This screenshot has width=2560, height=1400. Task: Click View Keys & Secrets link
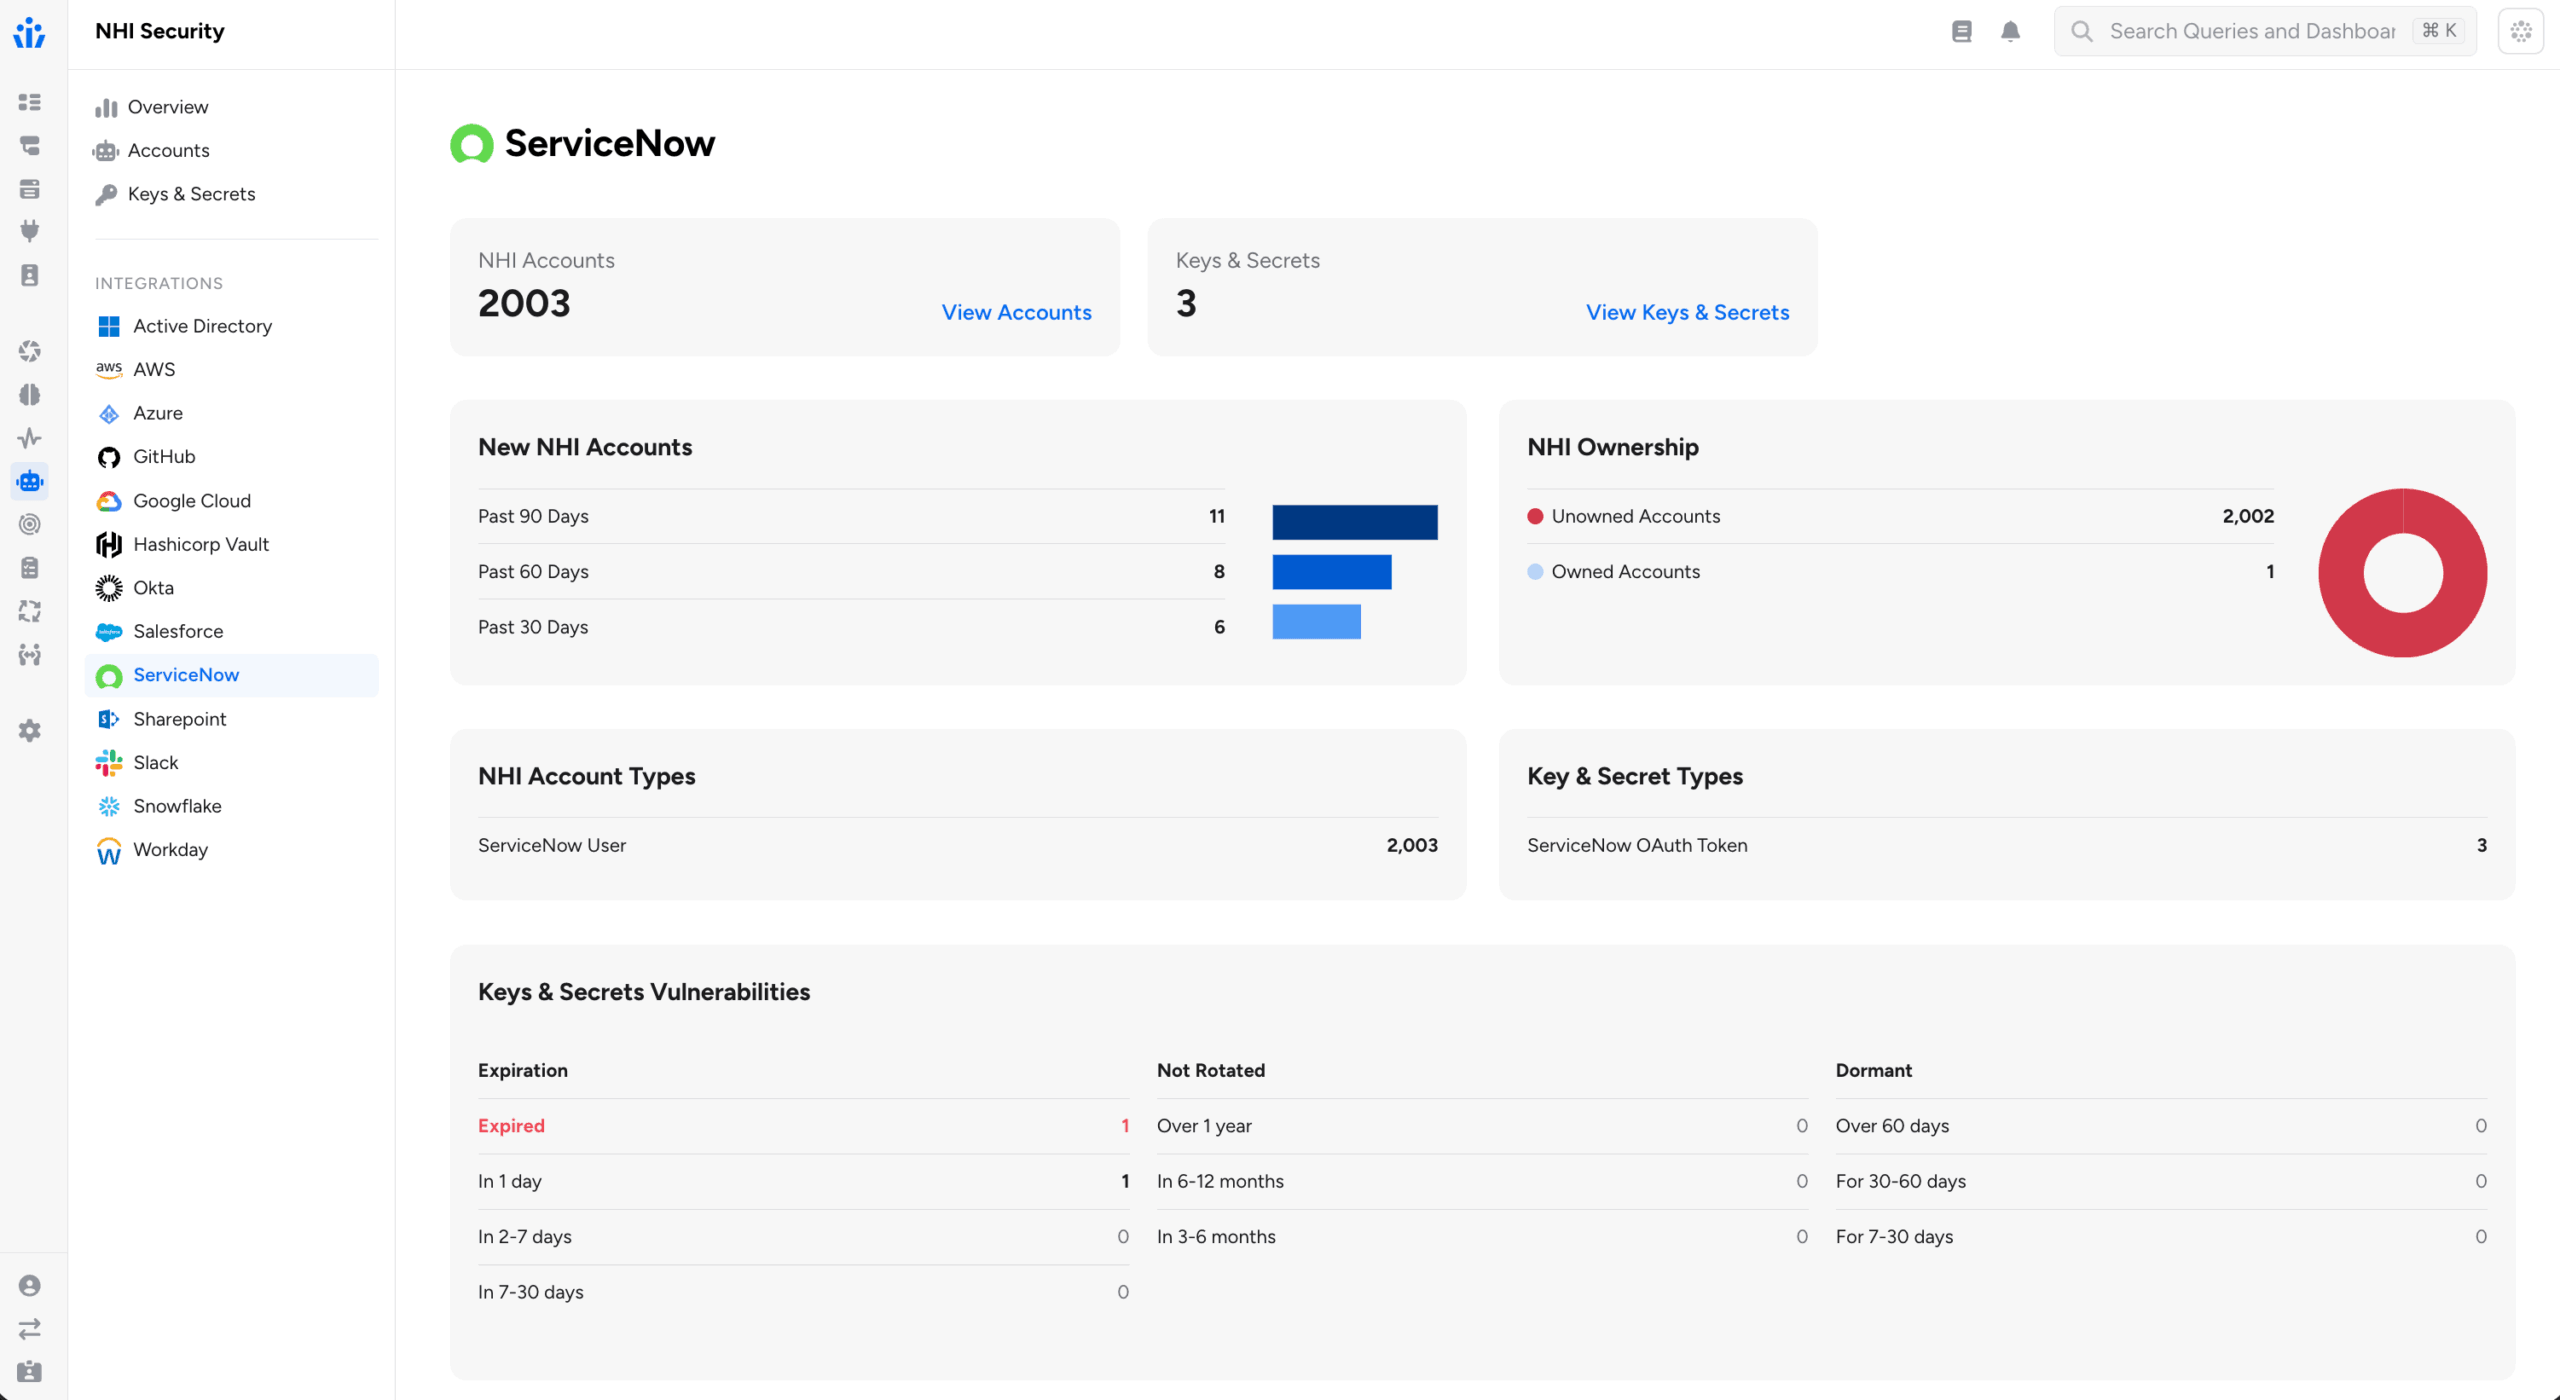tap(1687, 312)
